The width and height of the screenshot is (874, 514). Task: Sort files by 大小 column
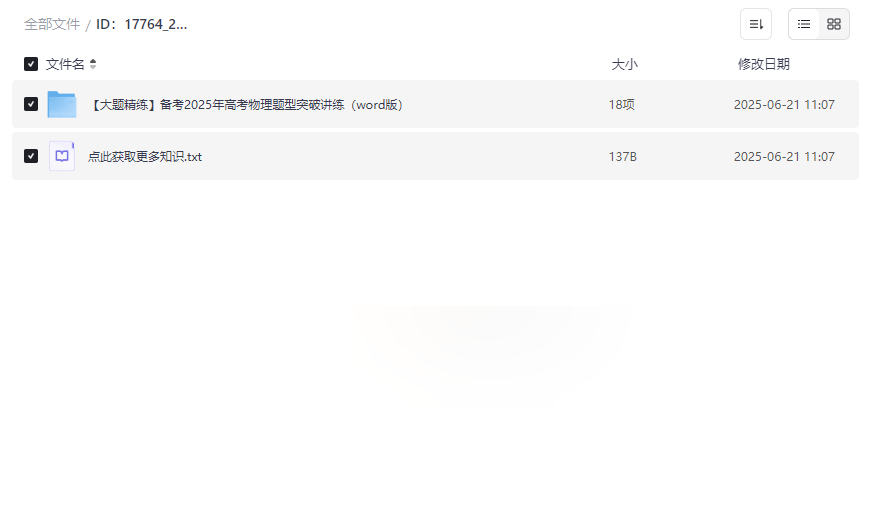pos(624,64)
